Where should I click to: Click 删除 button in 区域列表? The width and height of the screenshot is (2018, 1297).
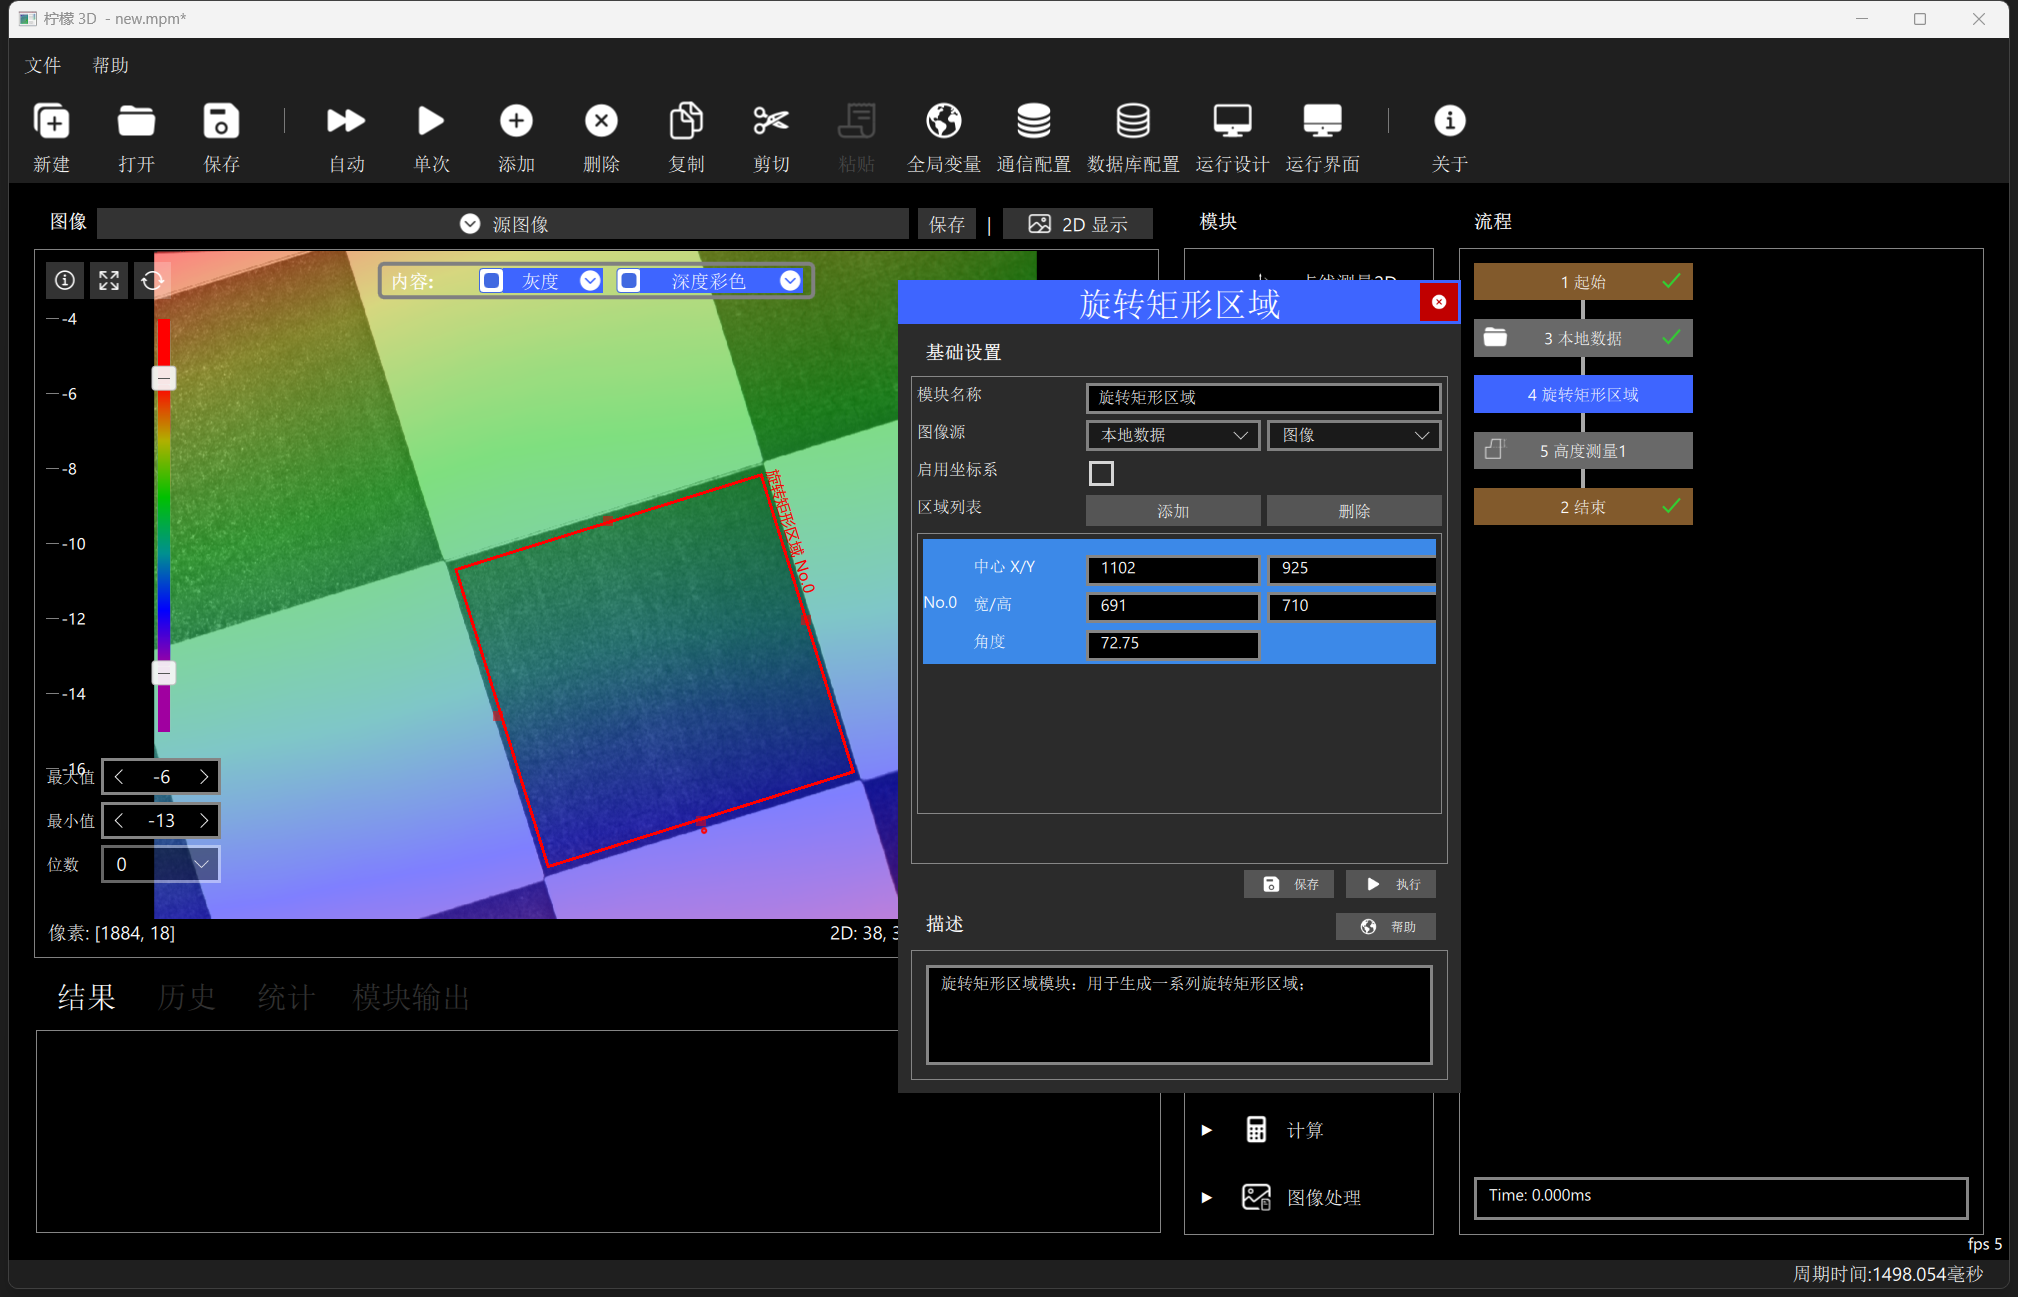click(x=1353, y=511)
